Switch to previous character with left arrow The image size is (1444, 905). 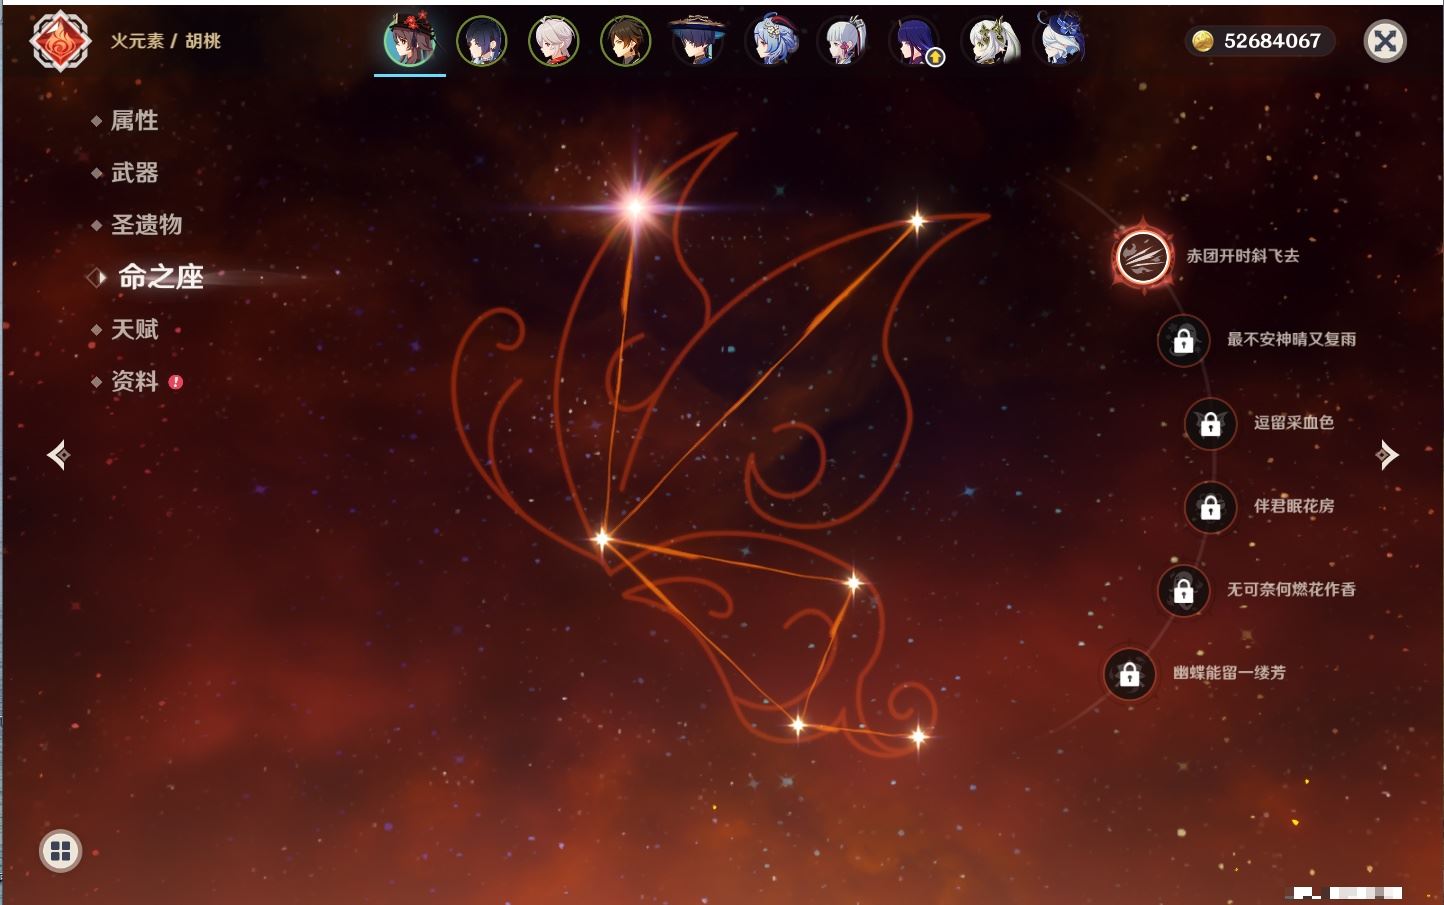(59, 455)
